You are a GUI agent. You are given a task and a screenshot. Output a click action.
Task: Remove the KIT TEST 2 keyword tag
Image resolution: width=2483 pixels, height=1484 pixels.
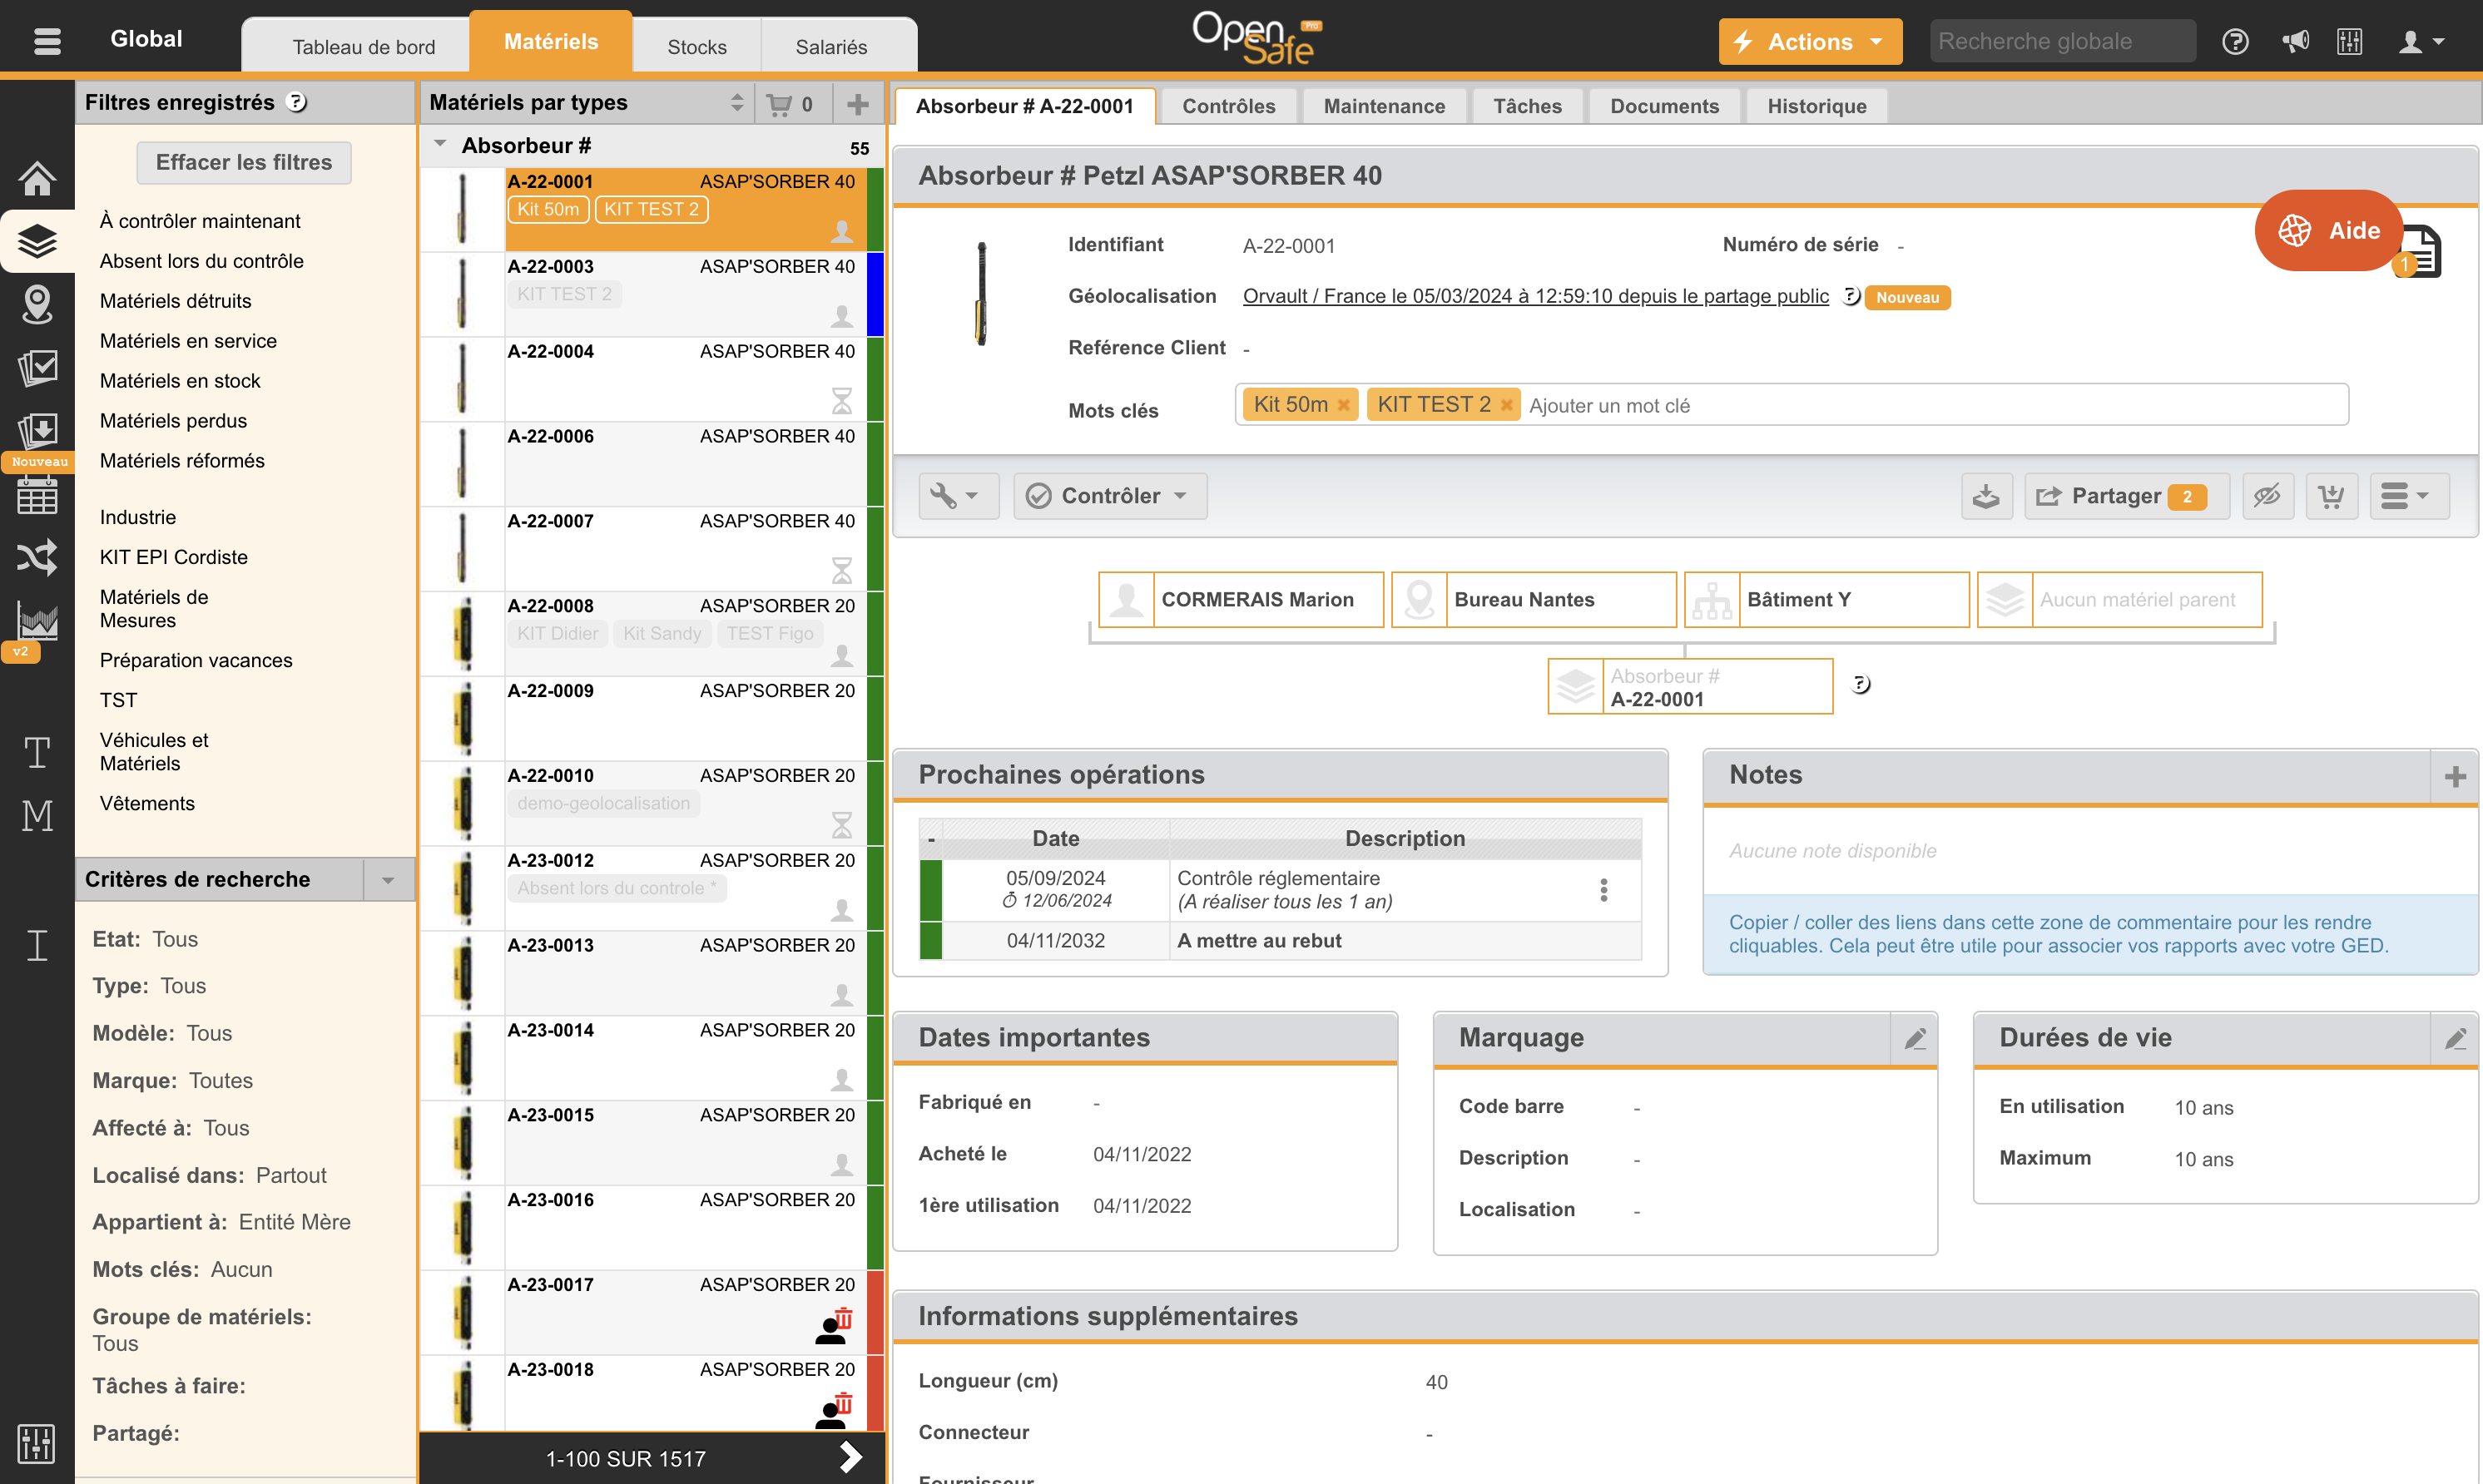[1506, 405]
